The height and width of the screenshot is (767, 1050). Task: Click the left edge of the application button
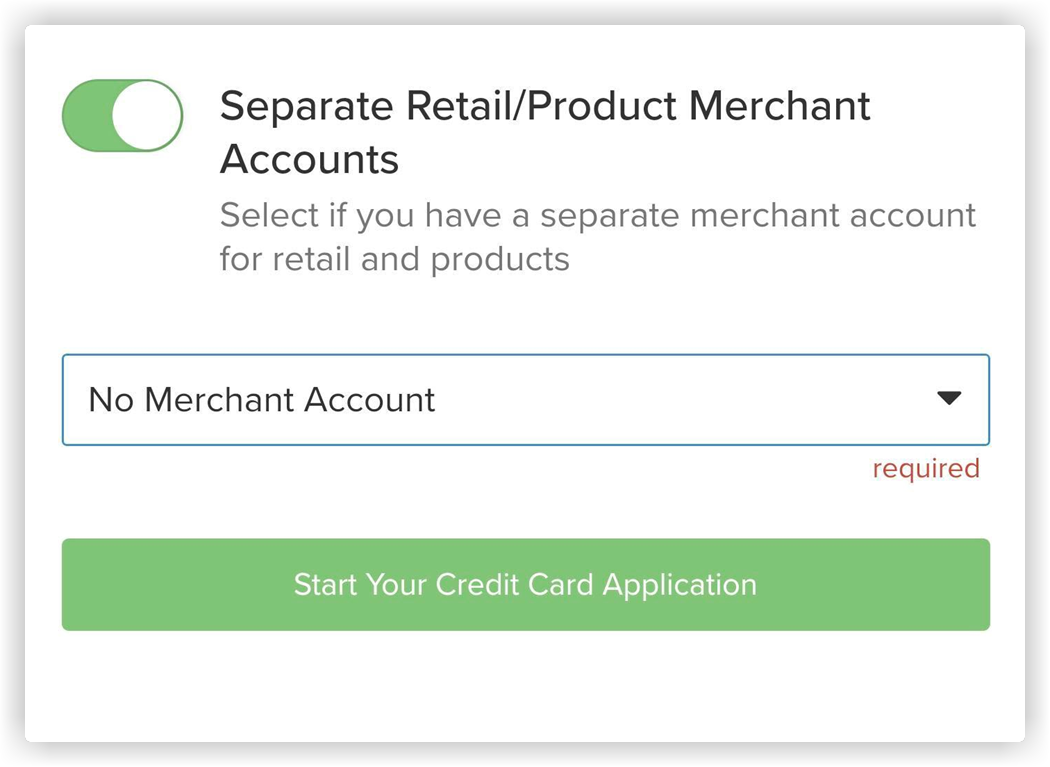82,585
